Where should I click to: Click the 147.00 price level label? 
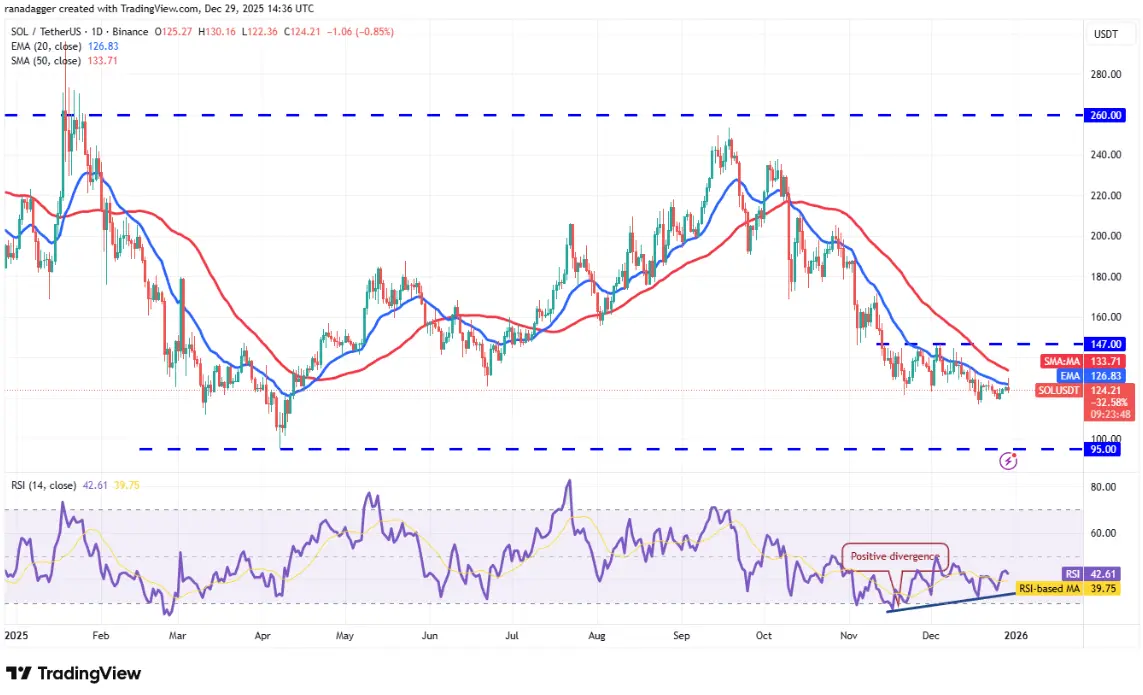(x=1105, y=344)
